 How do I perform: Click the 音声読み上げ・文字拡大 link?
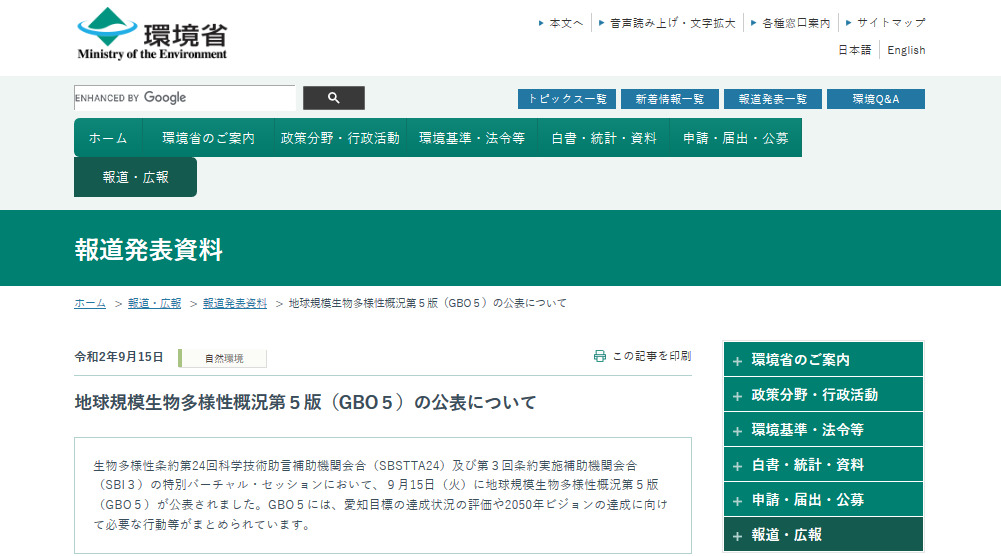pos(672,23)
